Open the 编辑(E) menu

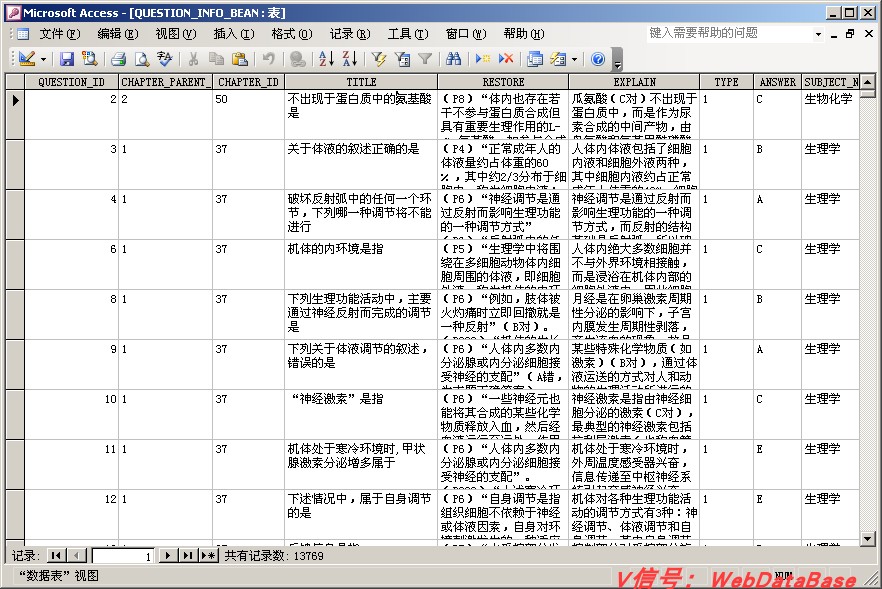coord(118,34)
